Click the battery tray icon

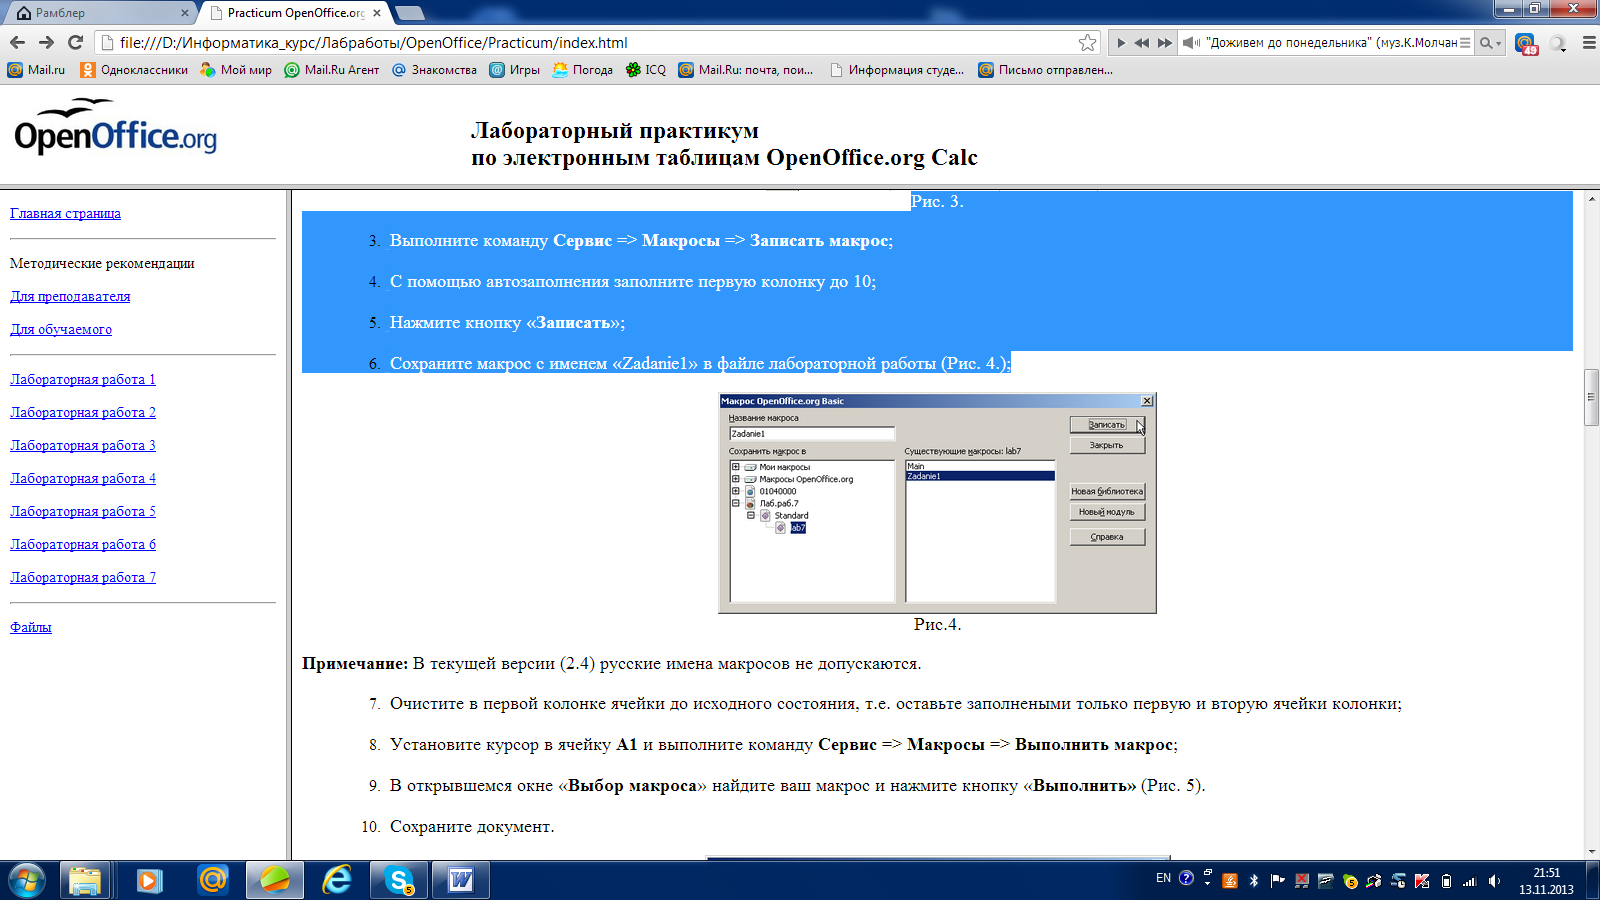[1445, 881]
